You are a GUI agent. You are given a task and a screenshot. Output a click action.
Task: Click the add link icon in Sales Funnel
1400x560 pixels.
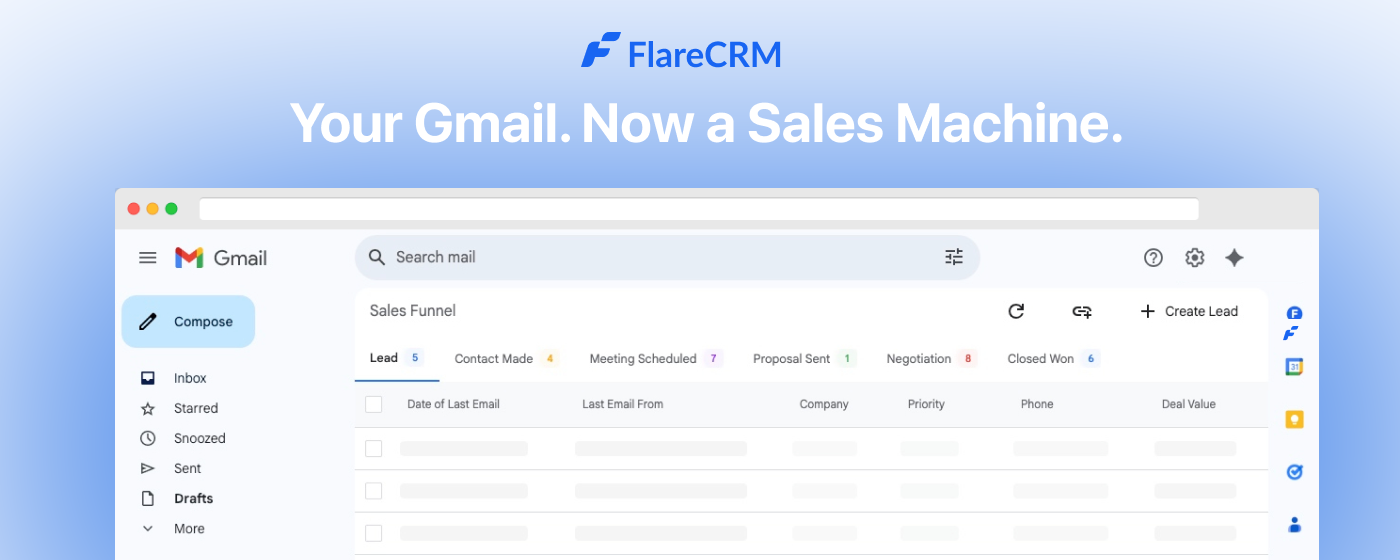(1082, 311)
